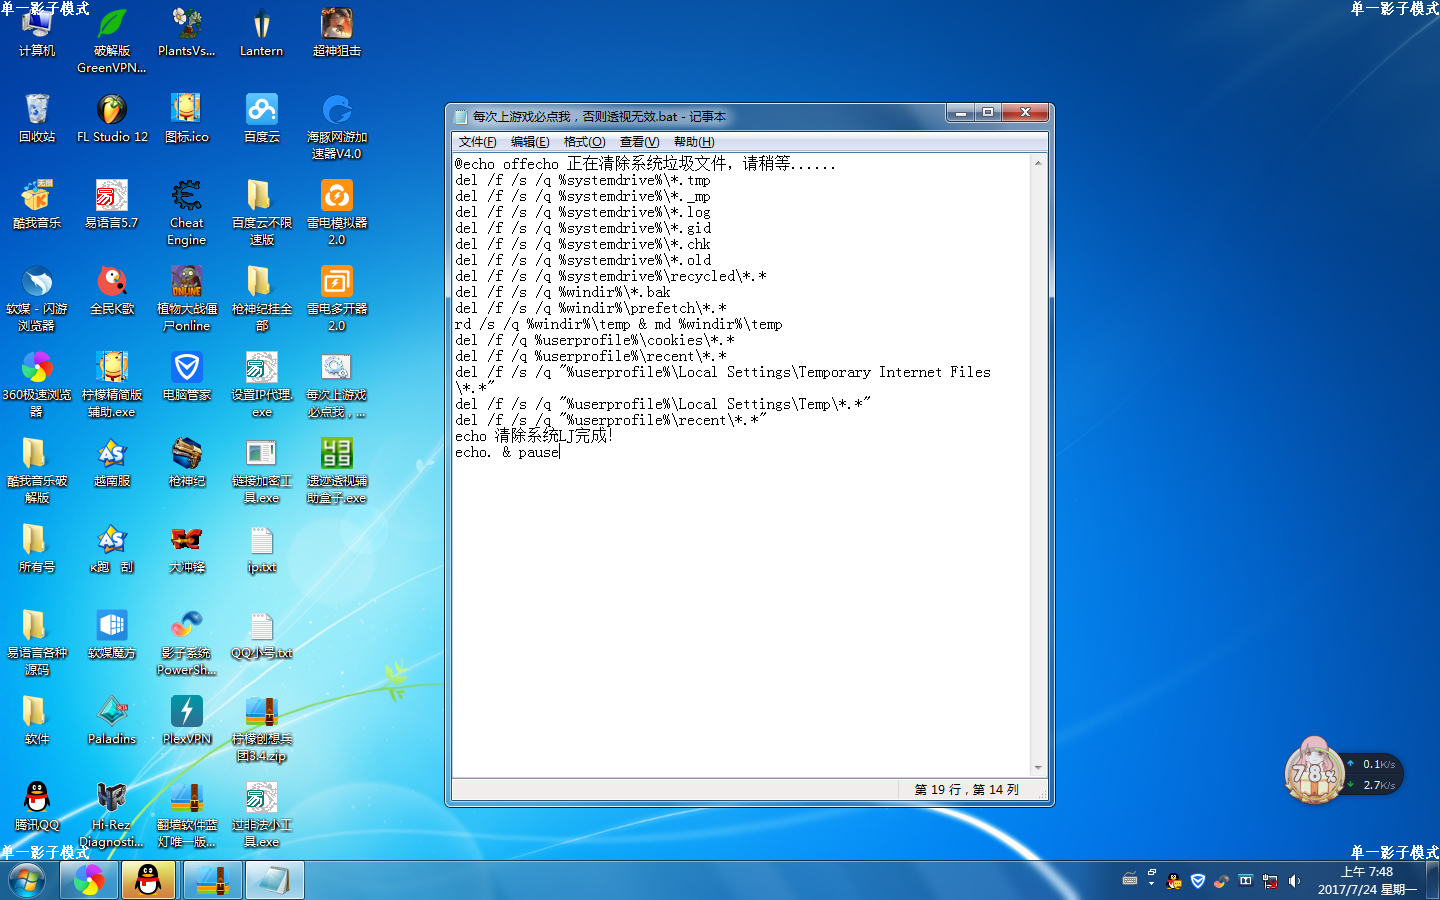Click the PlantsVs... desktop shortcut
The height and width of the screenshot is (900, 1440).
click(186, 25)
